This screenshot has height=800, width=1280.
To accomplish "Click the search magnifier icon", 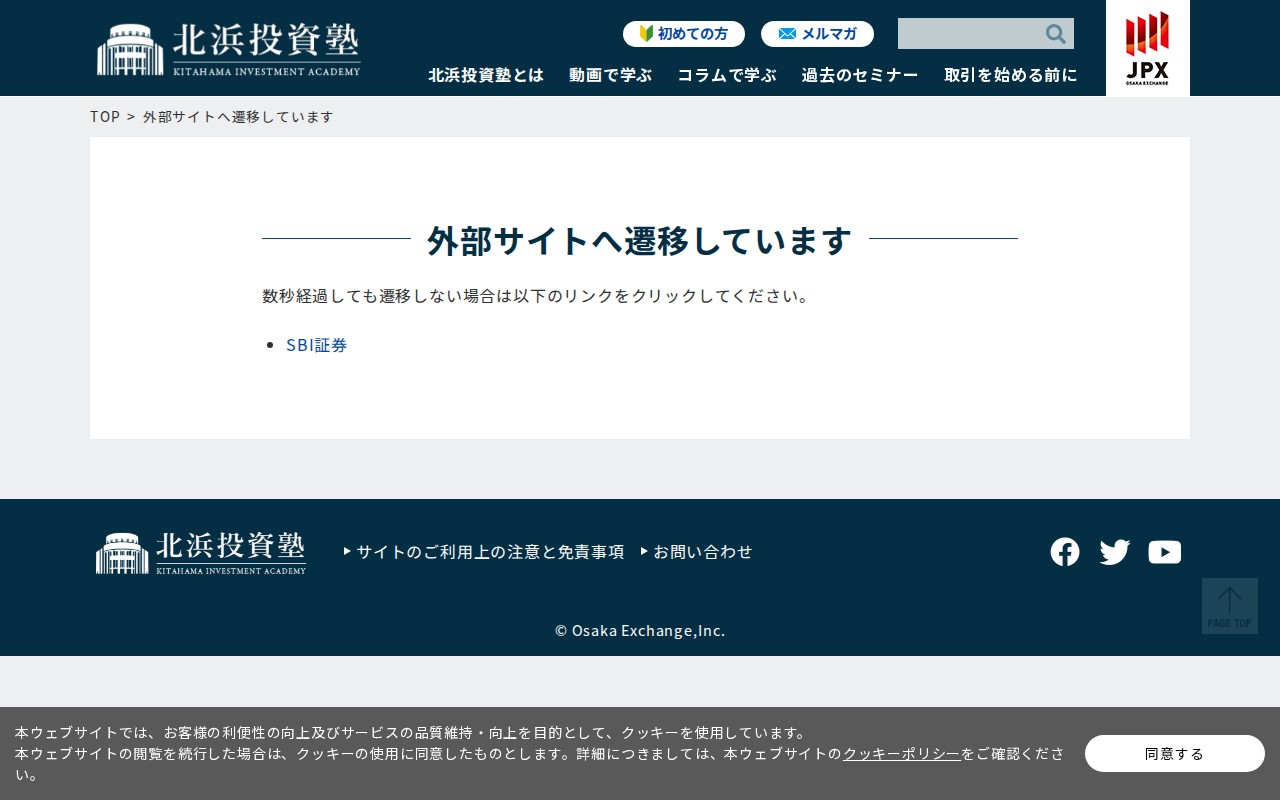I will point(1056,34).
